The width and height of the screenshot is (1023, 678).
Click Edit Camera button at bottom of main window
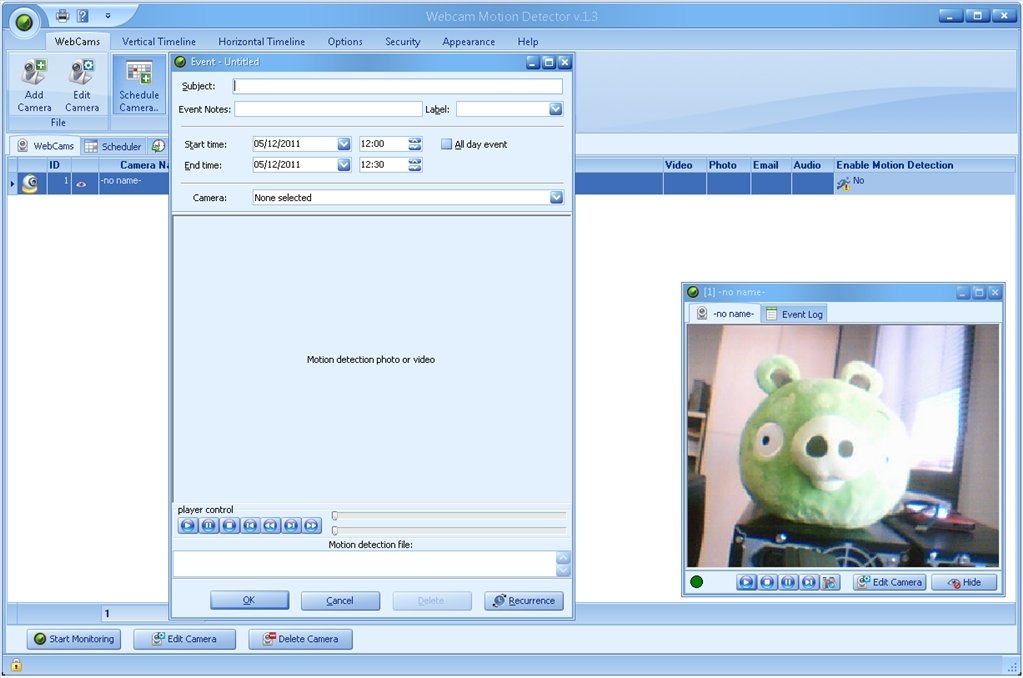coord(185,639)
